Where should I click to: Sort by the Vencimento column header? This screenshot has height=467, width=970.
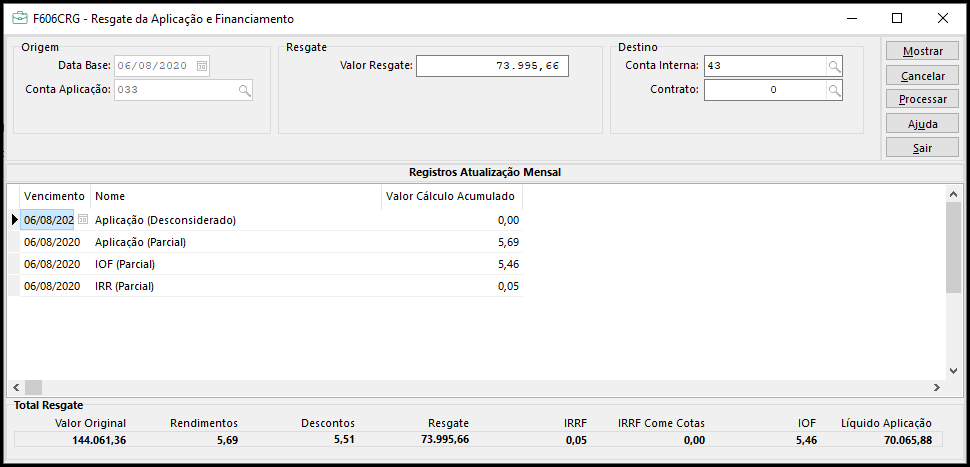54,196
